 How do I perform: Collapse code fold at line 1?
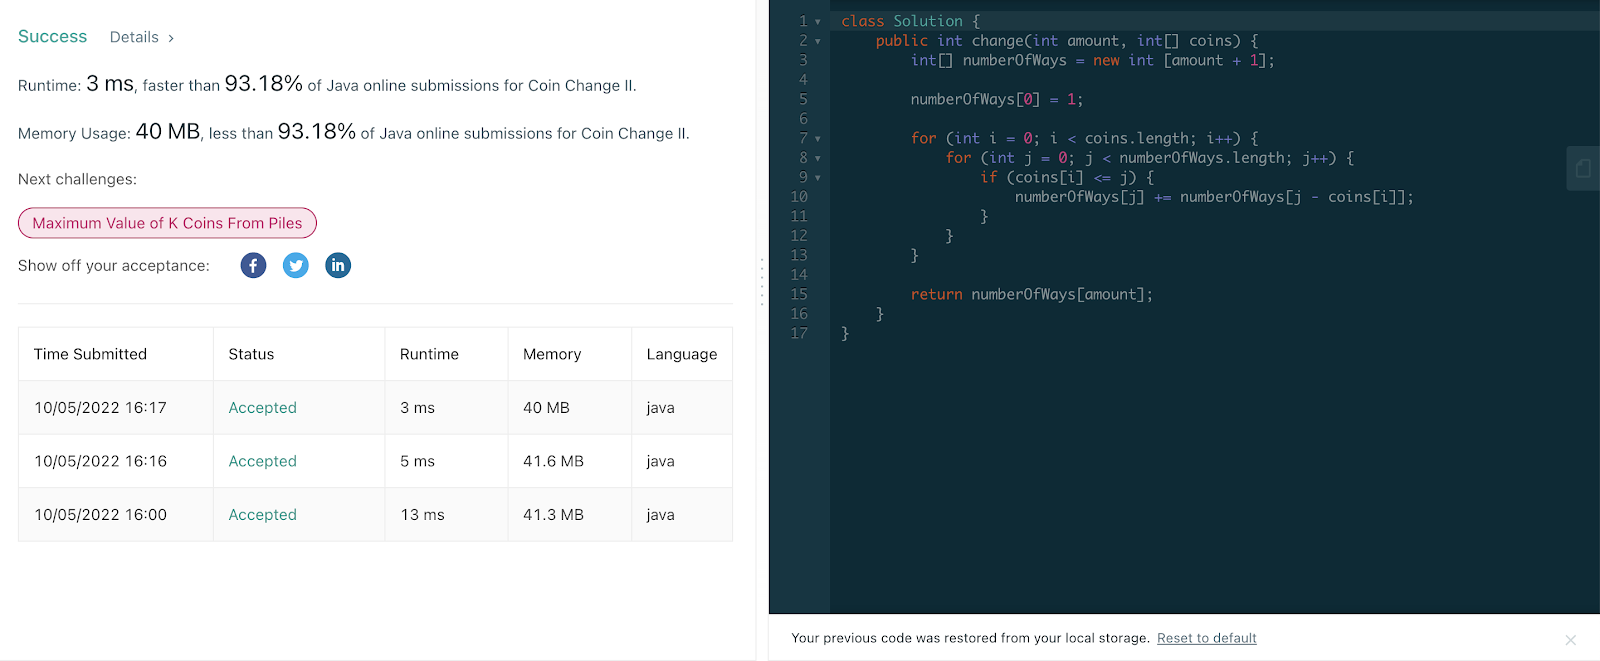click(818, 22)
